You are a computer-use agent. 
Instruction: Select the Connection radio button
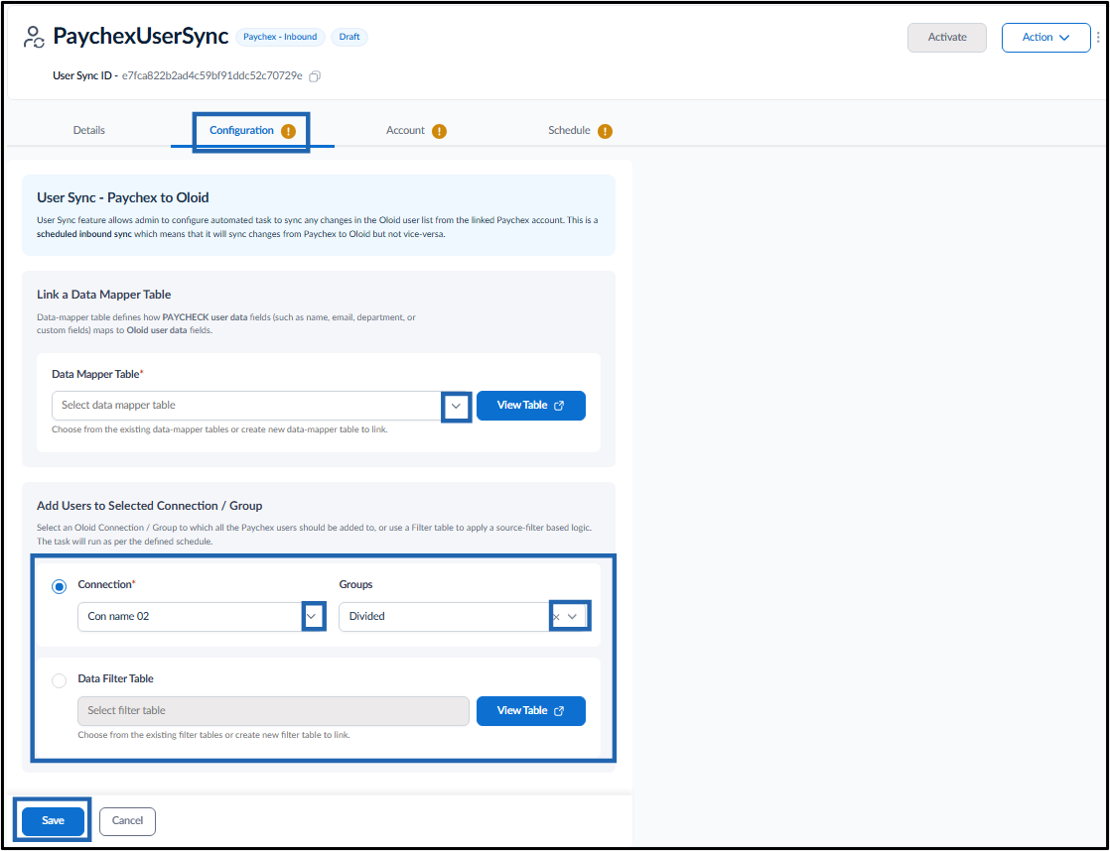(59, 586)
